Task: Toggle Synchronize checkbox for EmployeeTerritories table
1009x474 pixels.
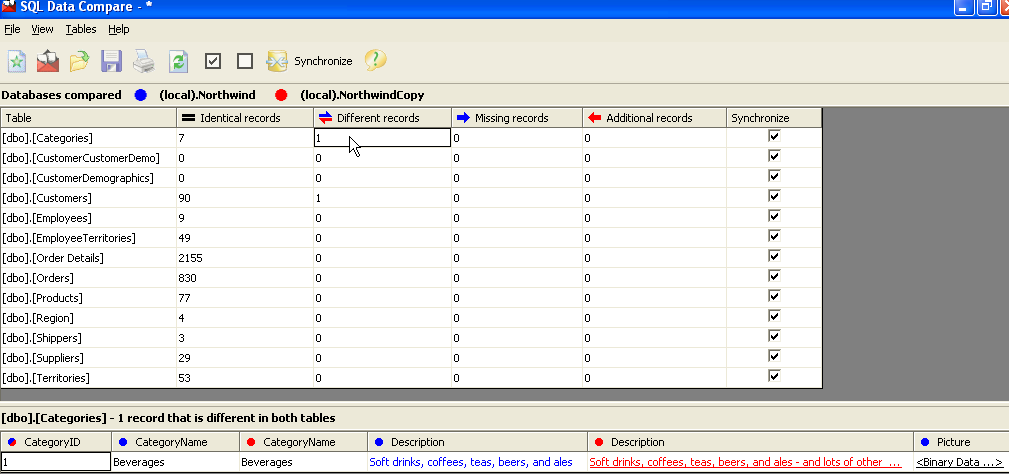Action: pyautogui.click(x=774, y=236)
